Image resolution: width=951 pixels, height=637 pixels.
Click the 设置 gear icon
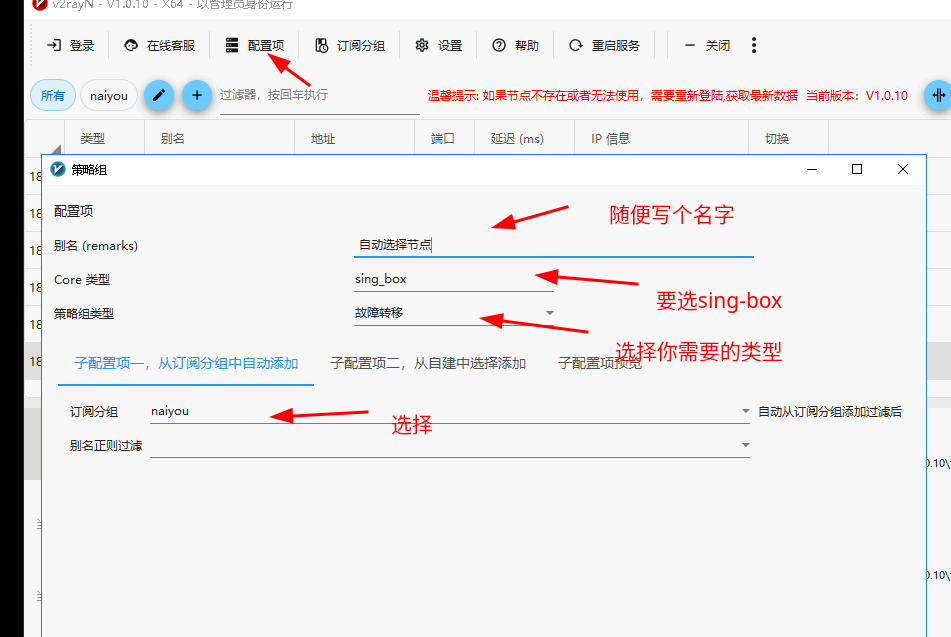pyautogui.click(x=422, y=46)
